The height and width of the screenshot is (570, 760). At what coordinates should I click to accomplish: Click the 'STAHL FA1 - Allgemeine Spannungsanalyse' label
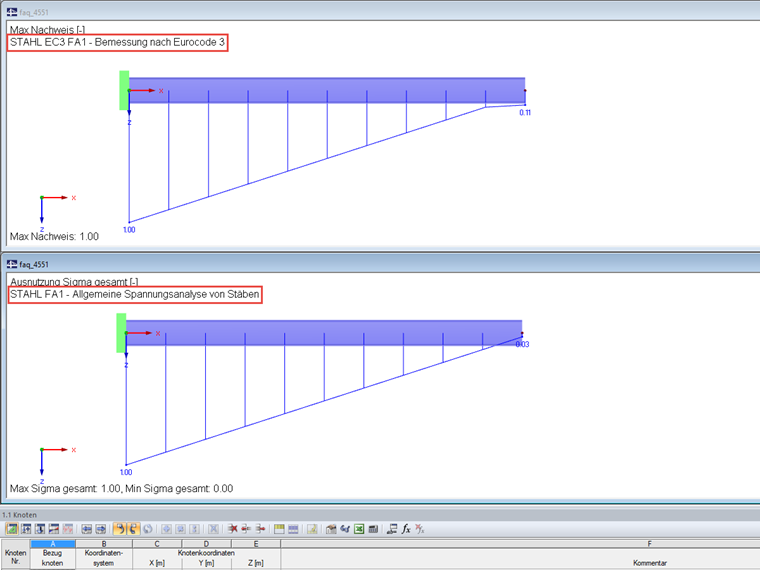(135, 294)
